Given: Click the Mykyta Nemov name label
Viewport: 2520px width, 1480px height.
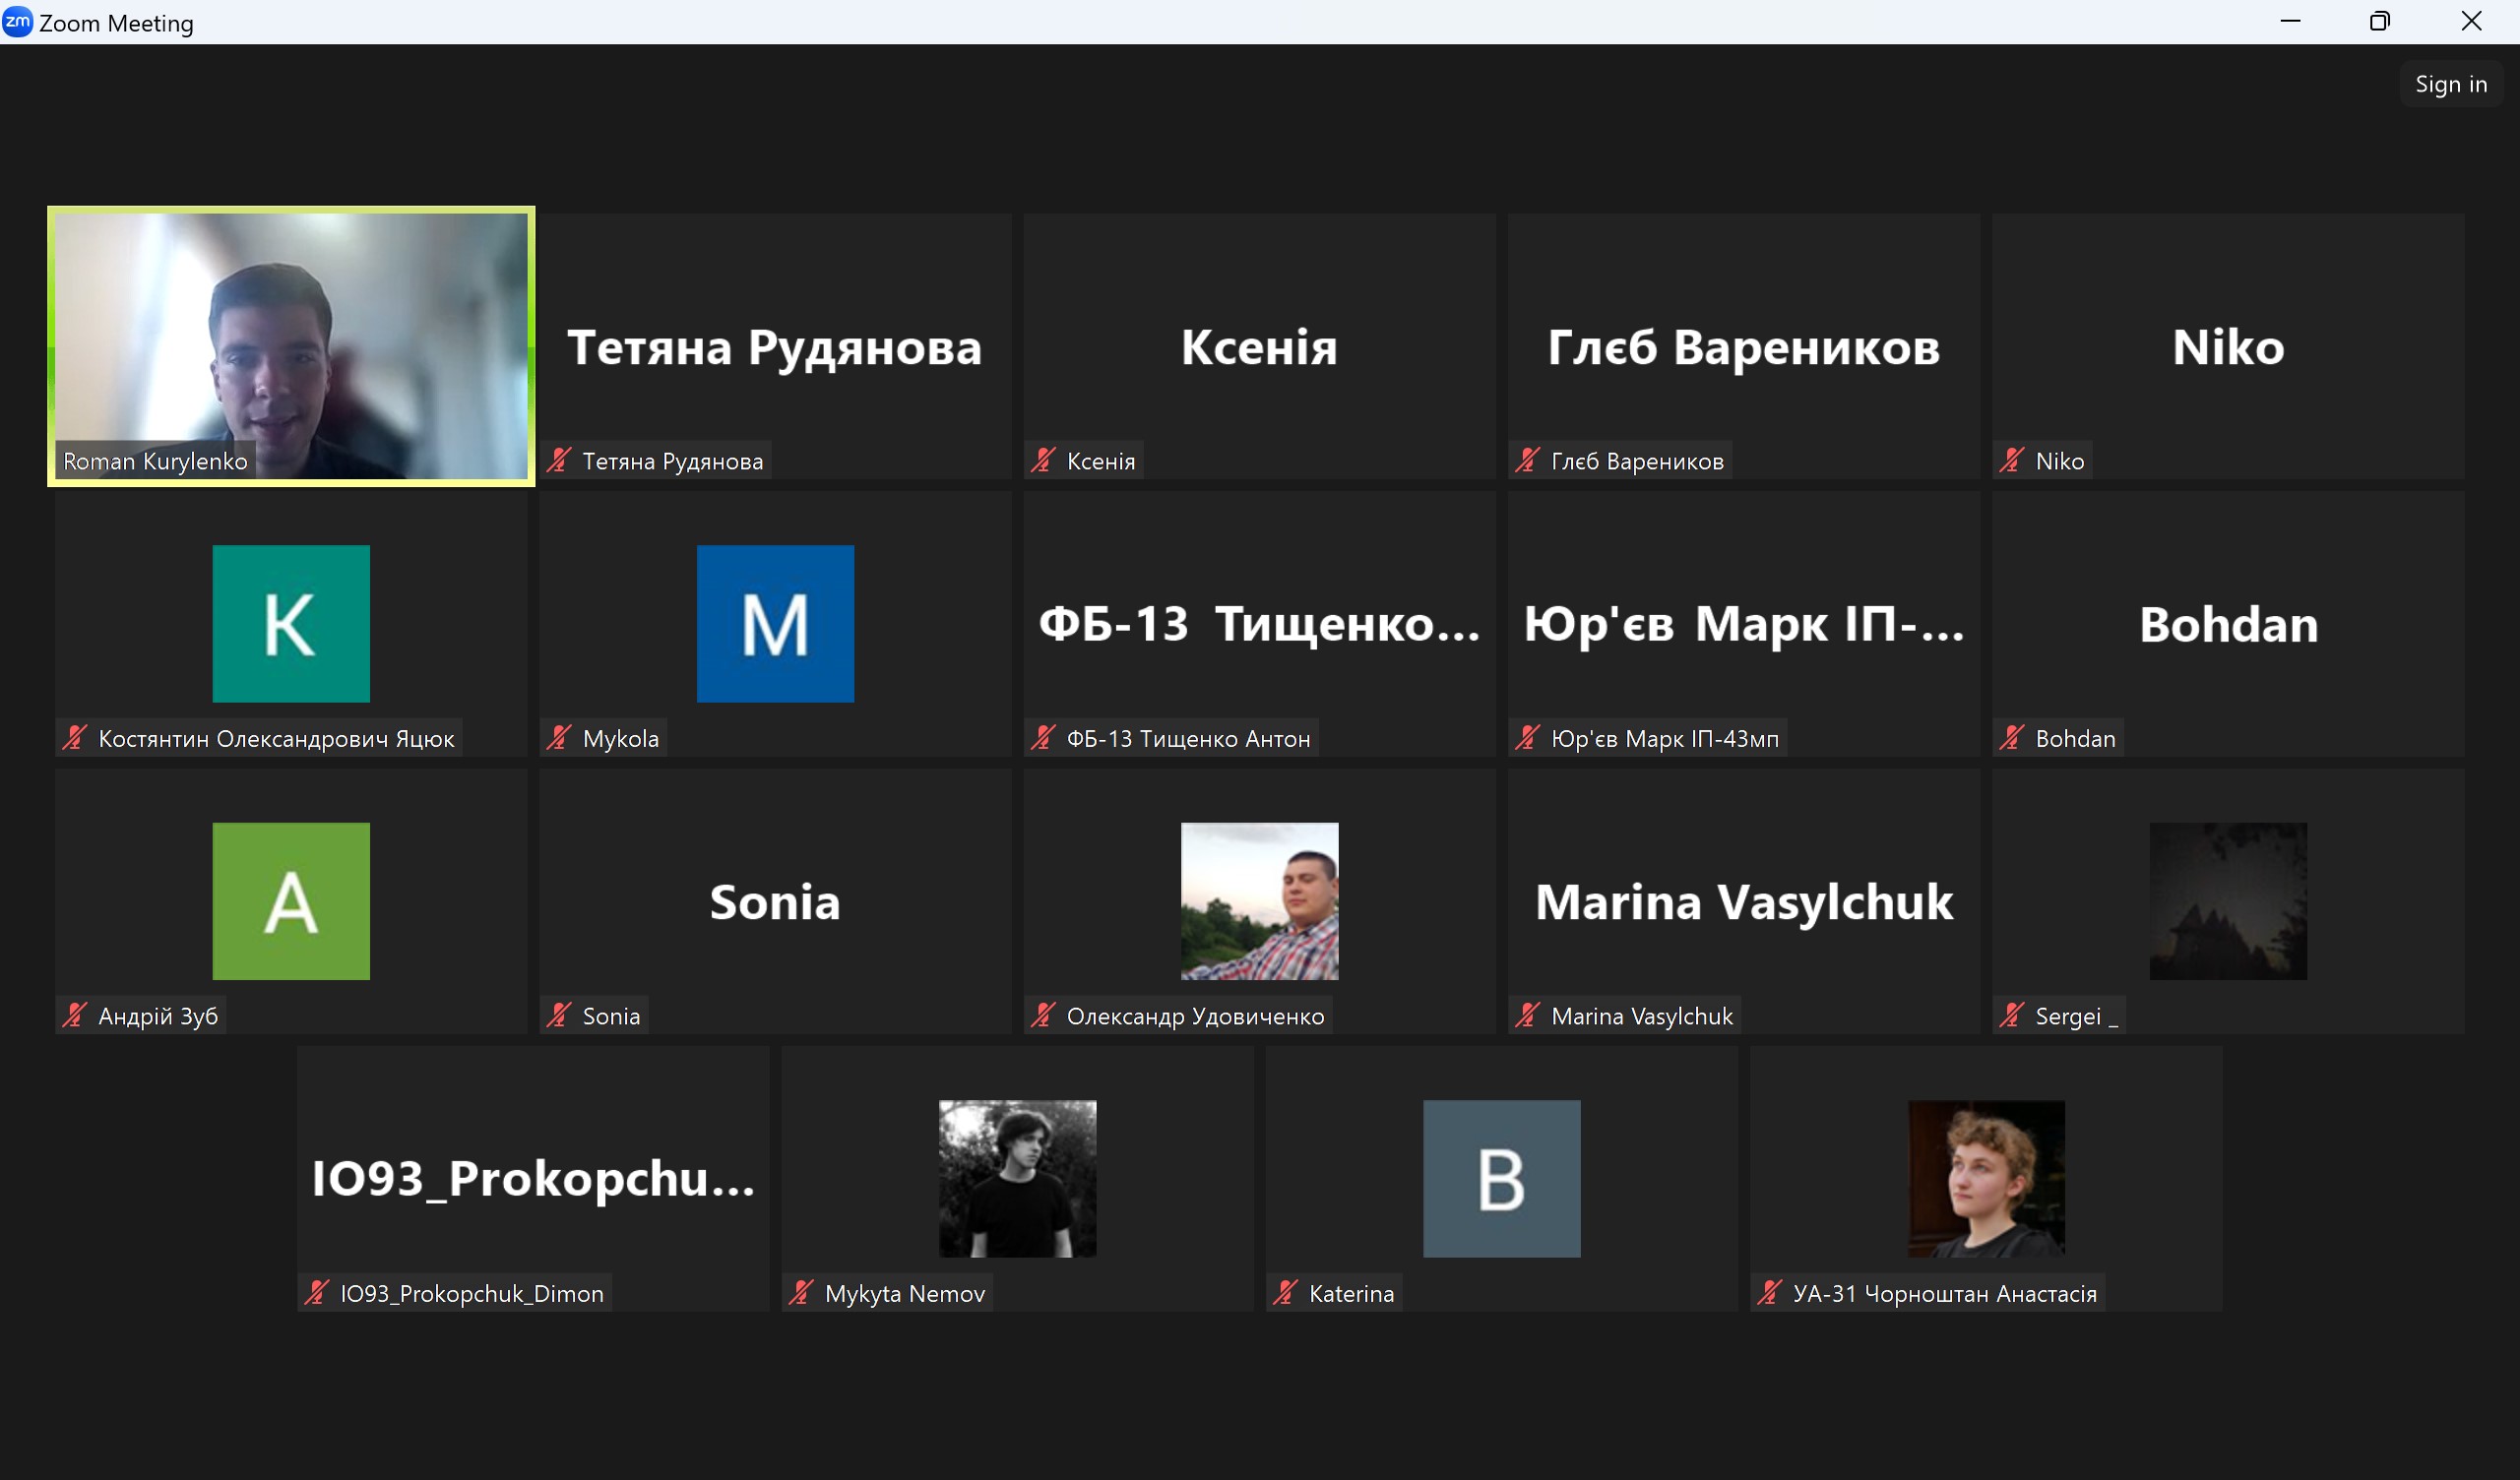Looking at the screenshot, I should tap(905, 1293).
